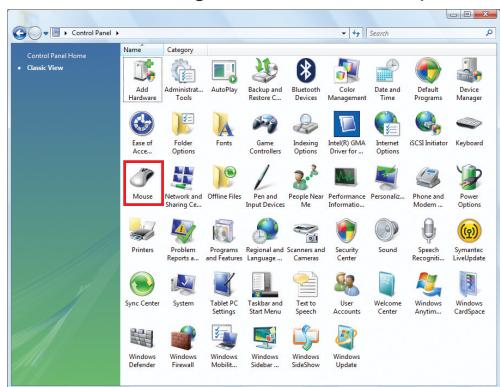Open Intel GMA Driver applet
This screenshot has width=500, height=387.
click(x=347, y=133)
